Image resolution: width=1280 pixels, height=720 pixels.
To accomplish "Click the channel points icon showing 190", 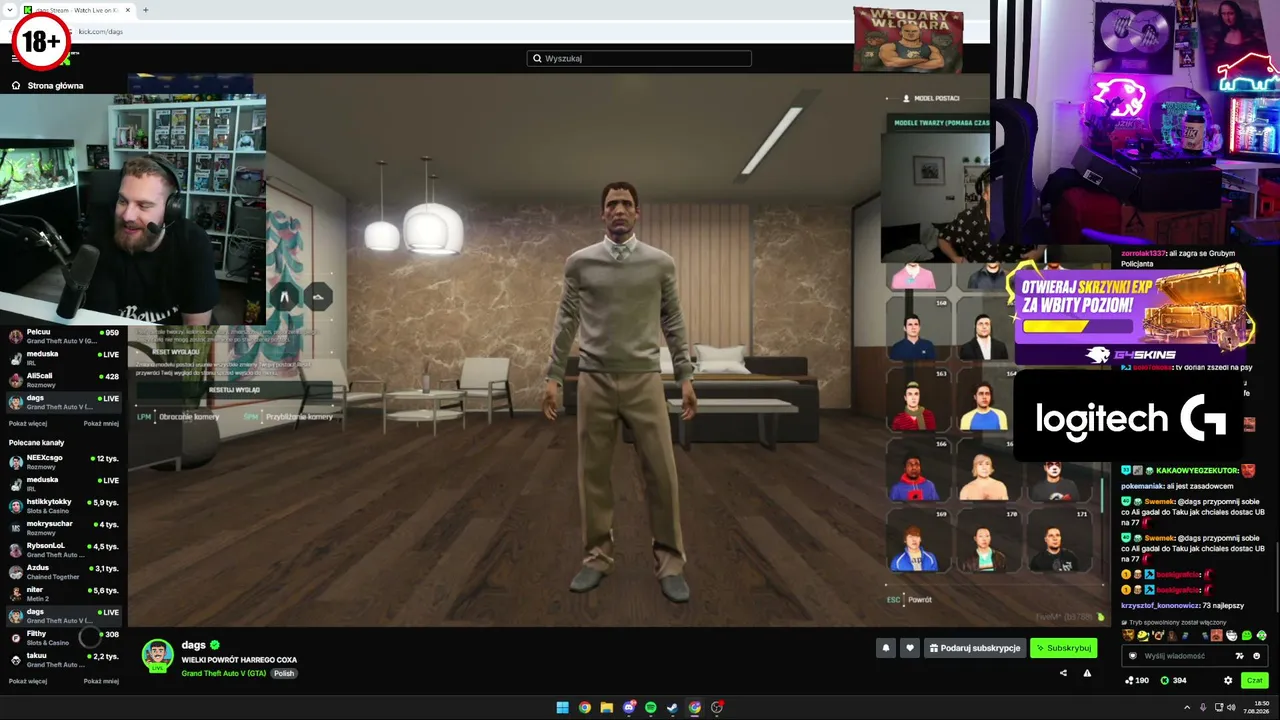I will 1130,680.
